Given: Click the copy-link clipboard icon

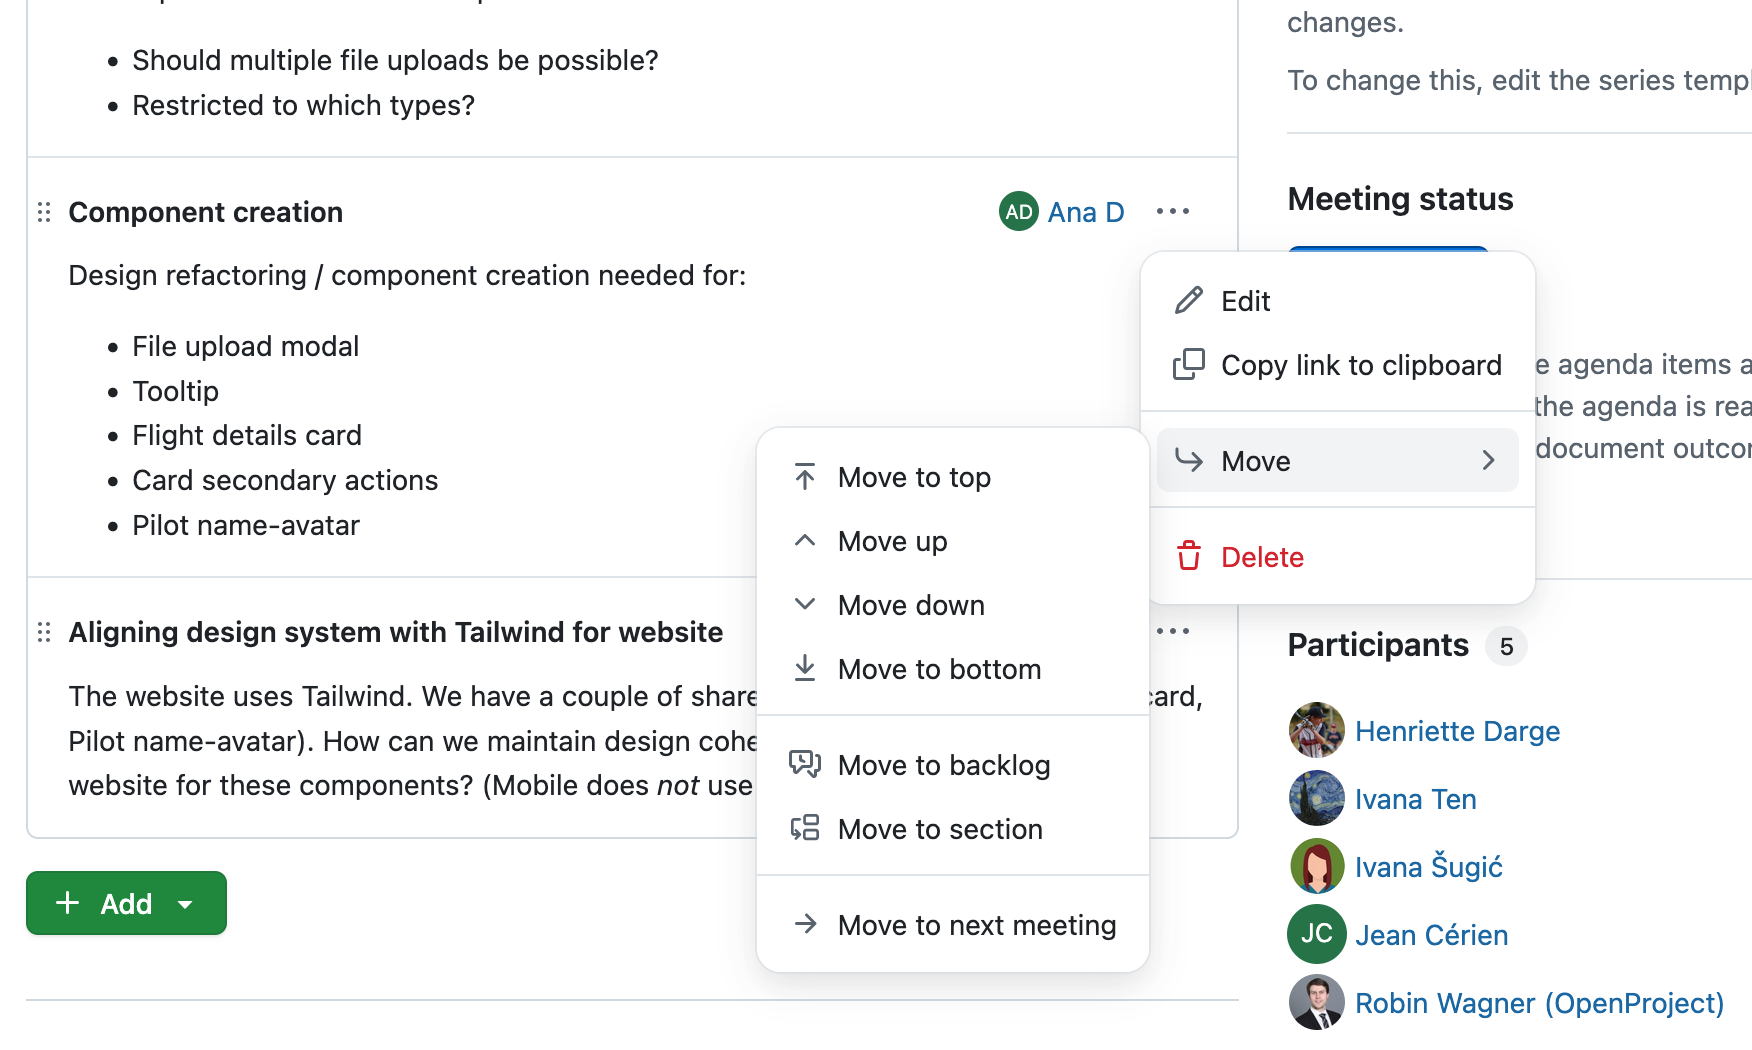Looking at the screenshot, I should tap(1188, 364).
